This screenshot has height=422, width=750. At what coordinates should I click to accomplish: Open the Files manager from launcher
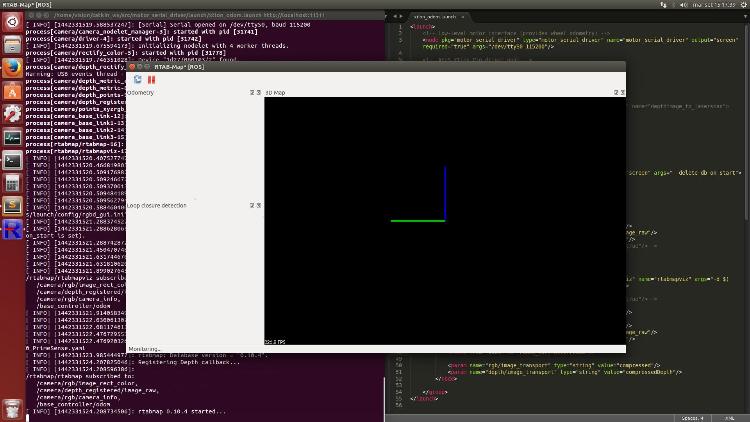coord(12,44)
